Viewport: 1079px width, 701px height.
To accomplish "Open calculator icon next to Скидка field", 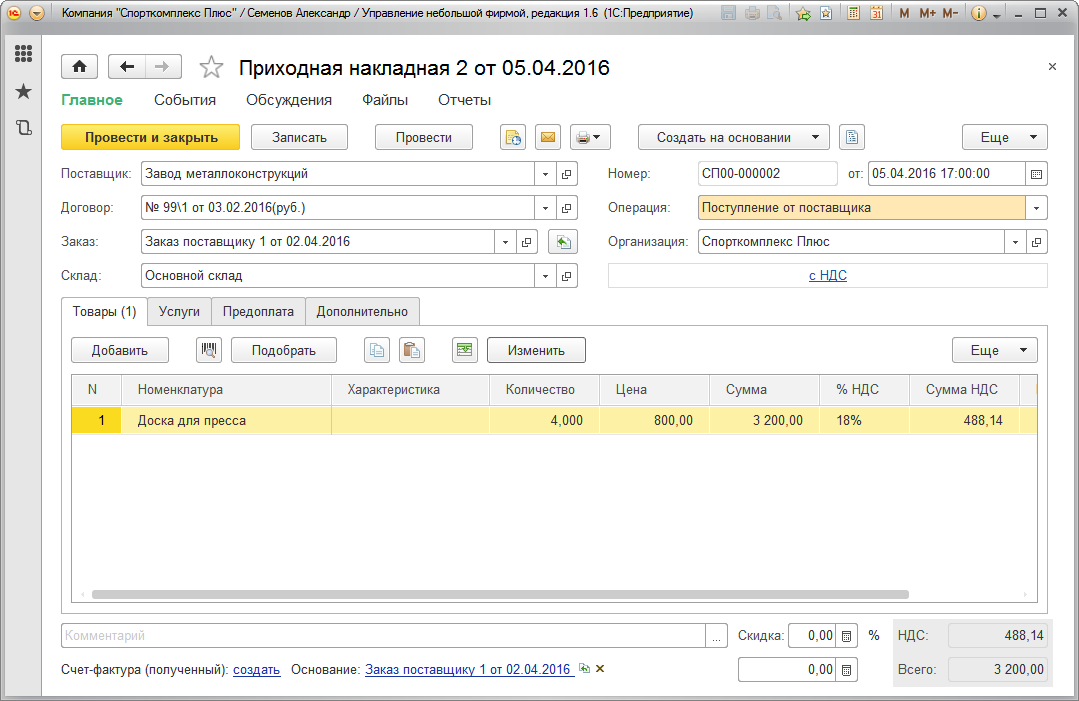I will [x=846, y=636].
